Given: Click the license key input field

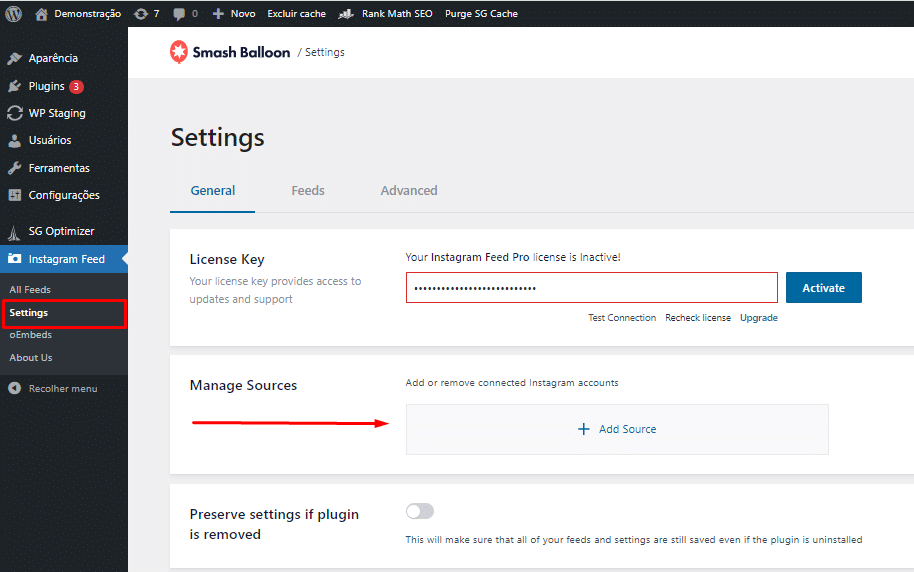Looking at the screenshot, I should (592, 287).
